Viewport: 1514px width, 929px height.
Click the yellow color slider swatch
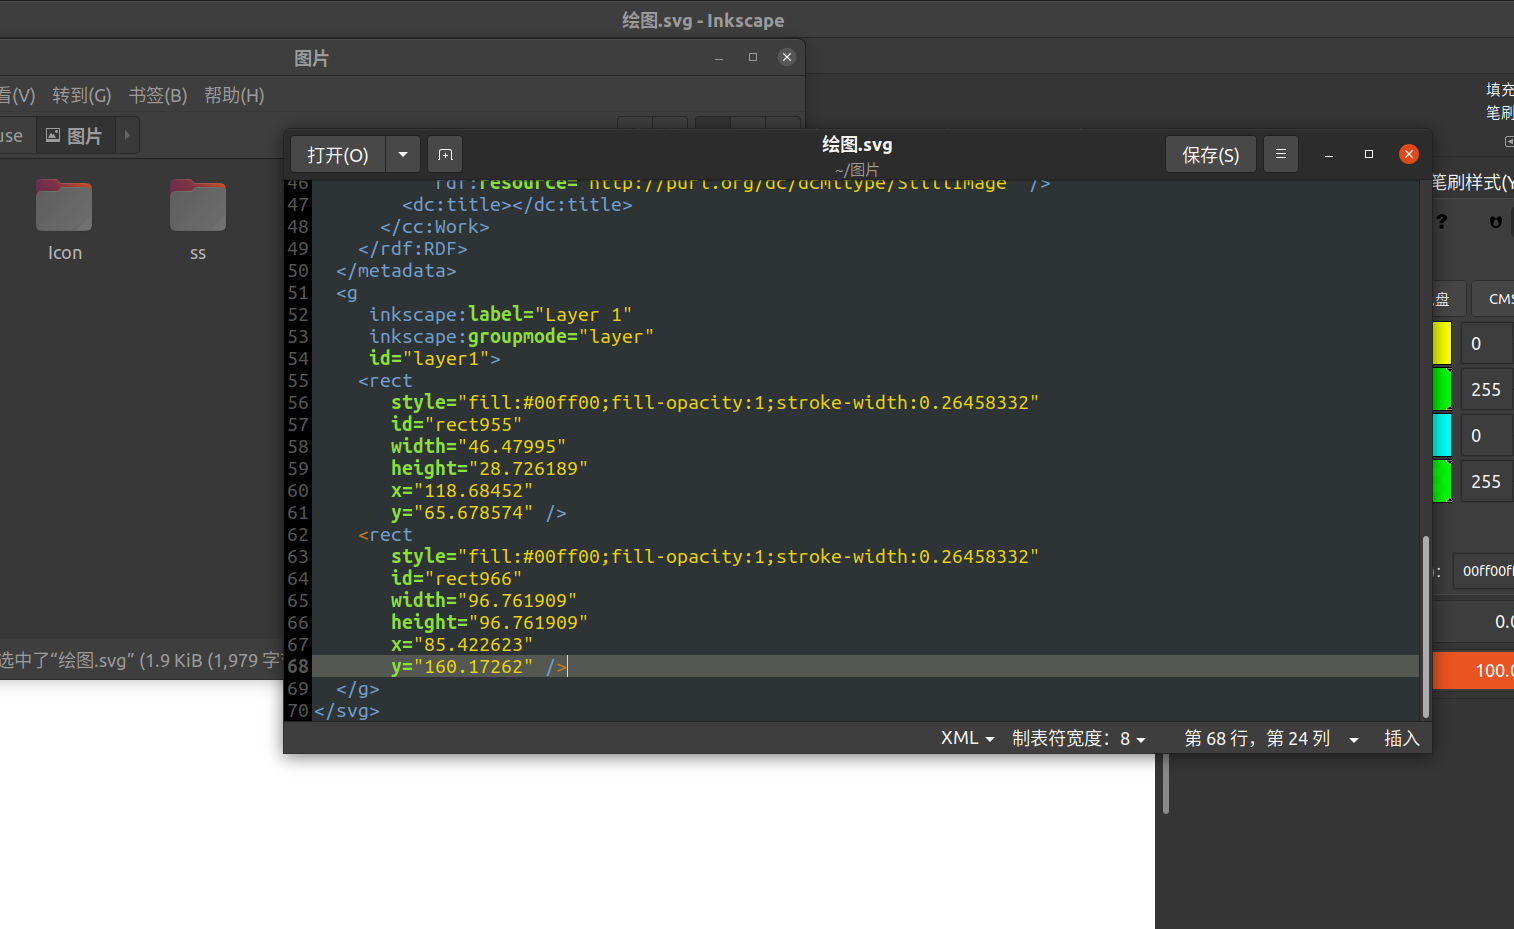coord(1442,344)
